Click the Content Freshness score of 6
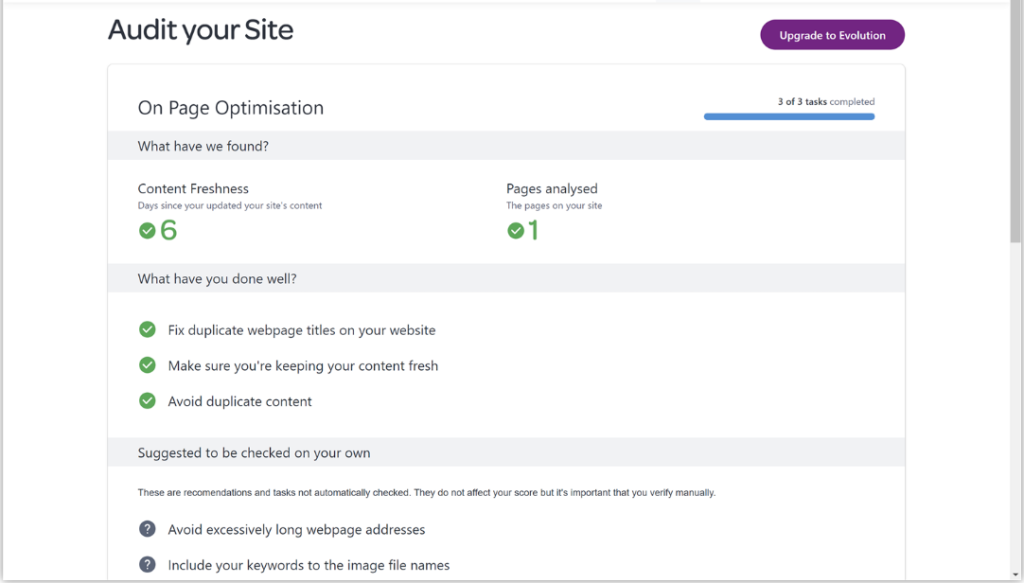The height and width of the screenshot is (583, 1024). click(166, 230)
